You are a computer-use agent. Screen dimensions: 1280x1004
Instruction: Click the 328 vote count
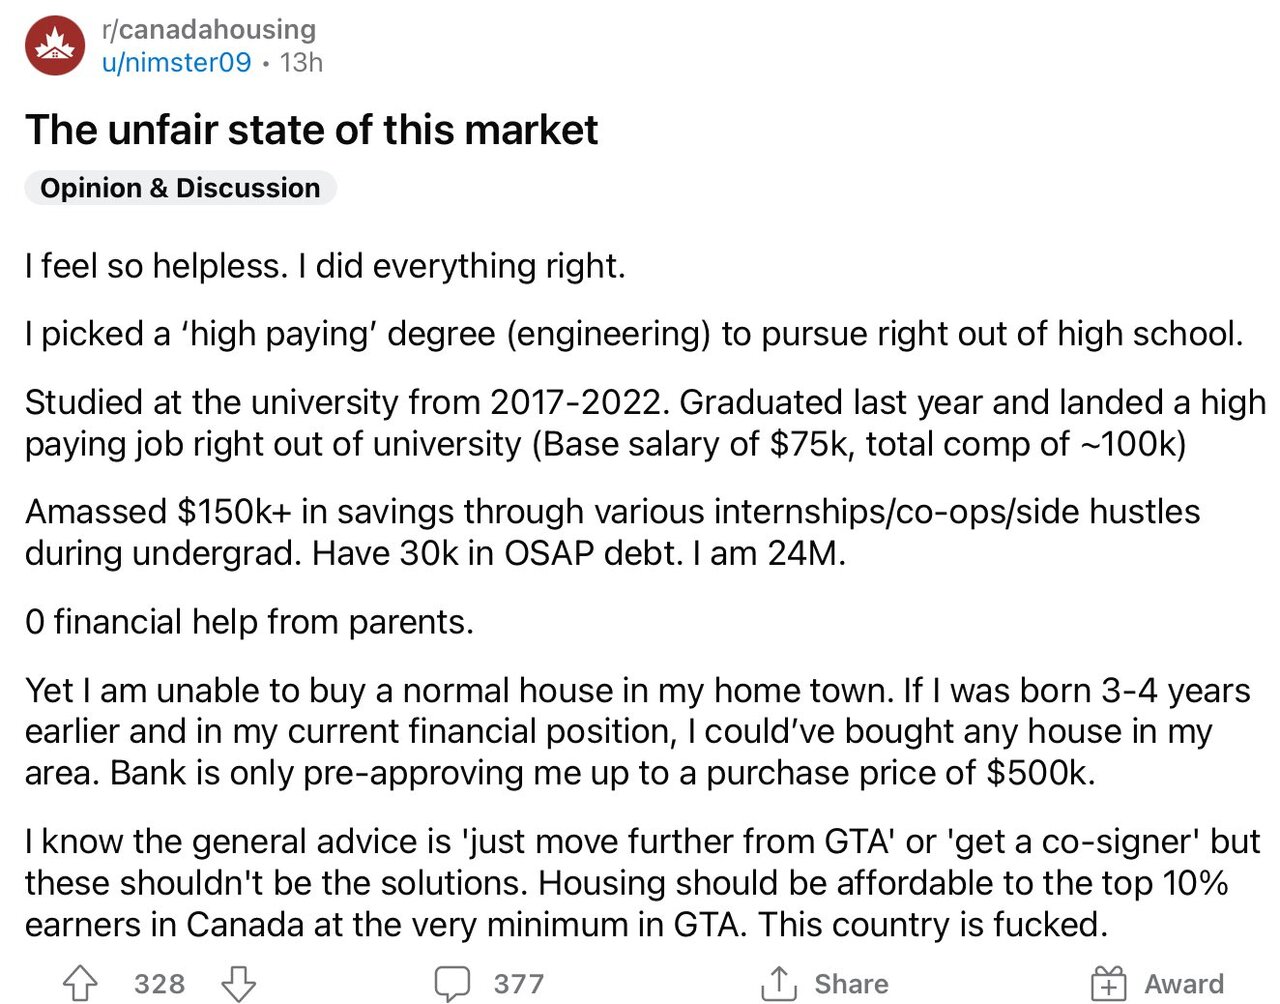click(x=160, y=984)
